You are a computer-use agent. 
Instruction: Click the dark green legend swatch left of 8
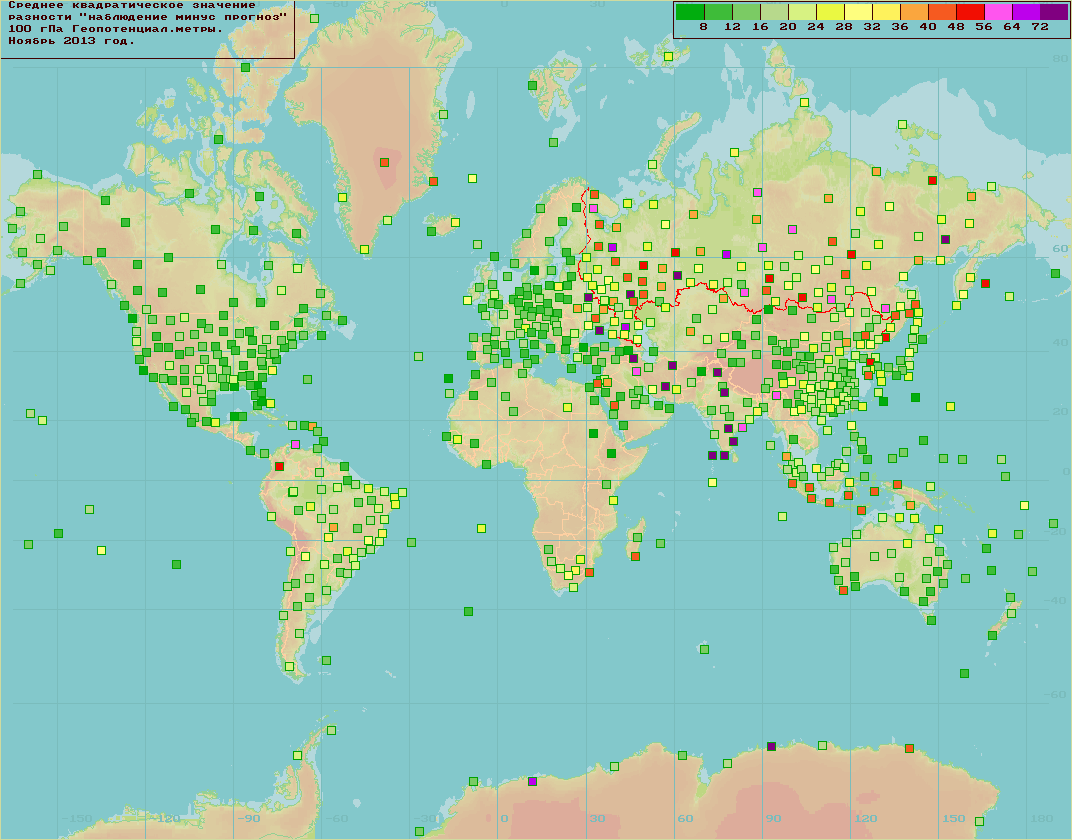click(x=690, y=12)
